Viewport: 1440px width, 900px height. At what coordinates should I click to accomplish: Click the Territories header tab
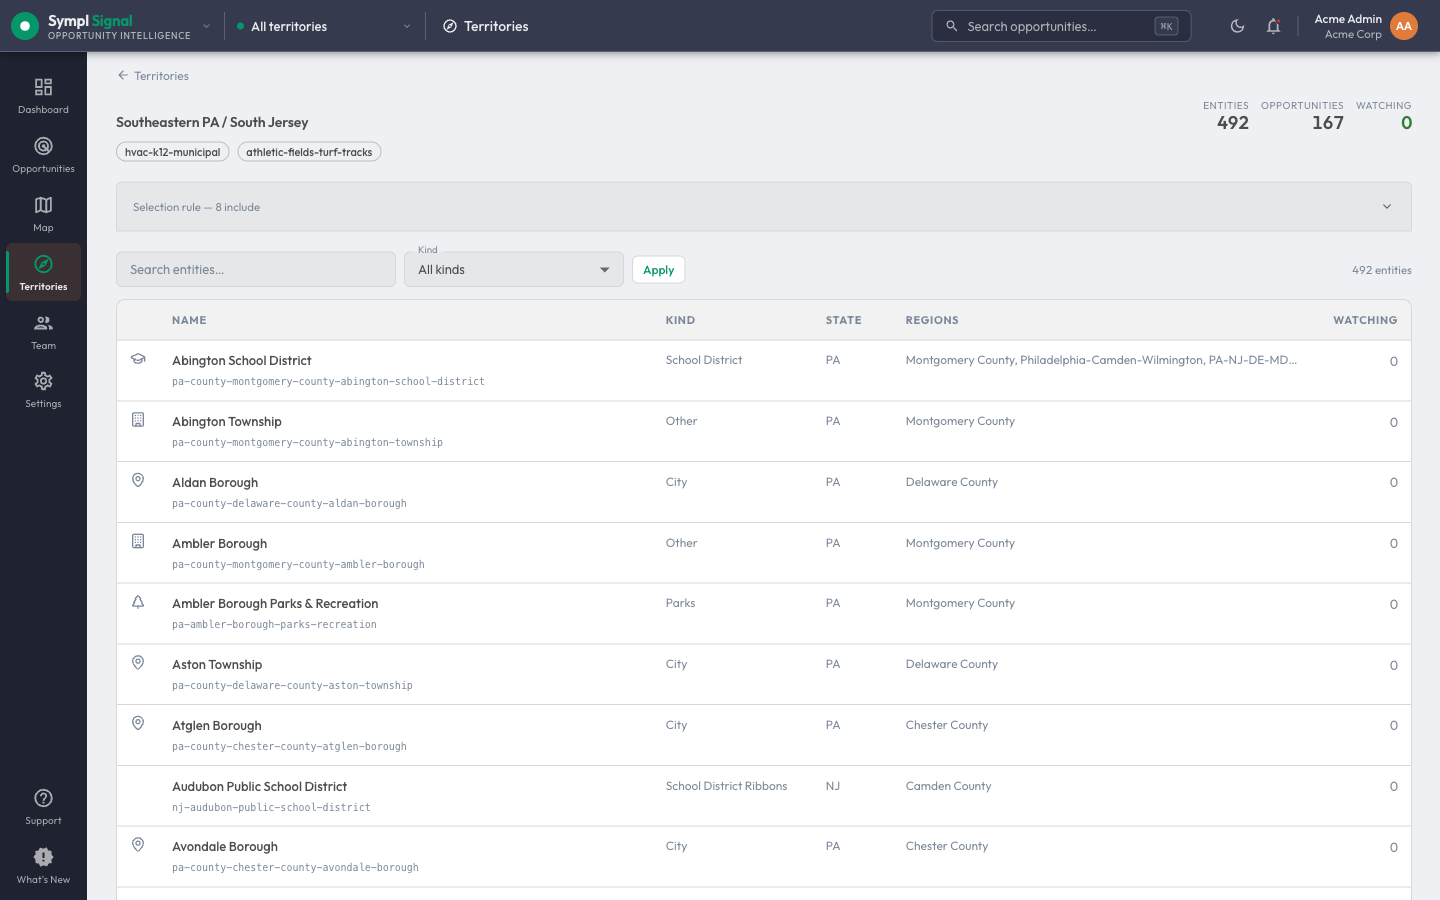486,26
